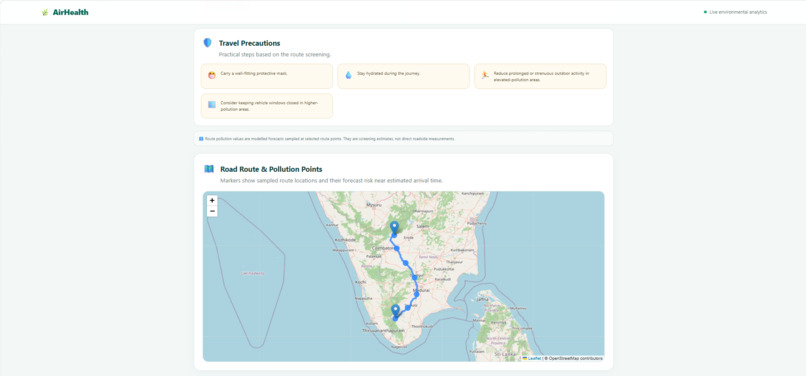This screenshot has width=806, height=376.
Task: Click the protective mask face icon
Action: pyautogui.click(x=212, y=75)
